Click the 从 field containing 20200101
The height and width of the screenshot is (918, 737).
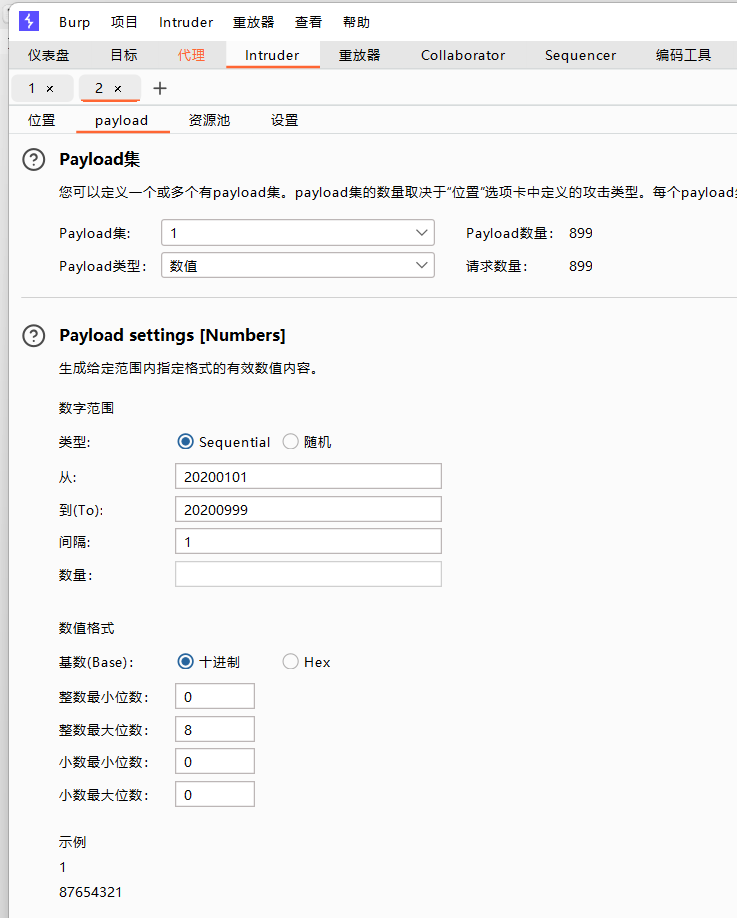tap(308, 477)
